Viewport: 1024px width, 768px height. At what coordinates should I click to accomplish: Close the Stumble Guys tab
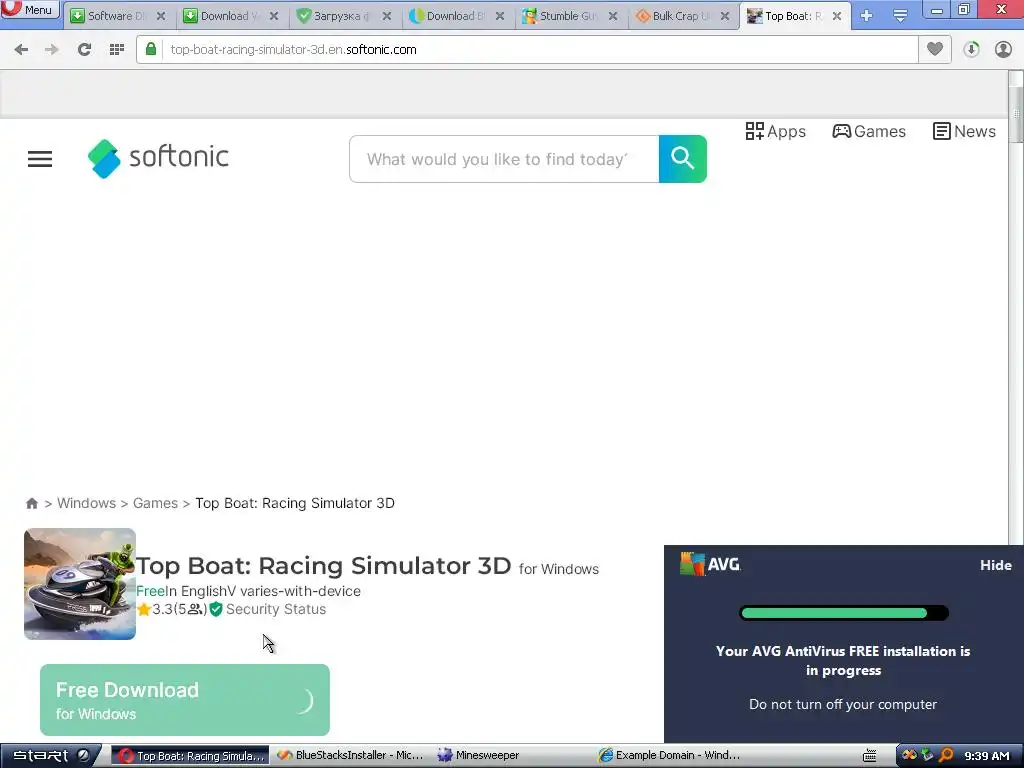pos(613,16)
